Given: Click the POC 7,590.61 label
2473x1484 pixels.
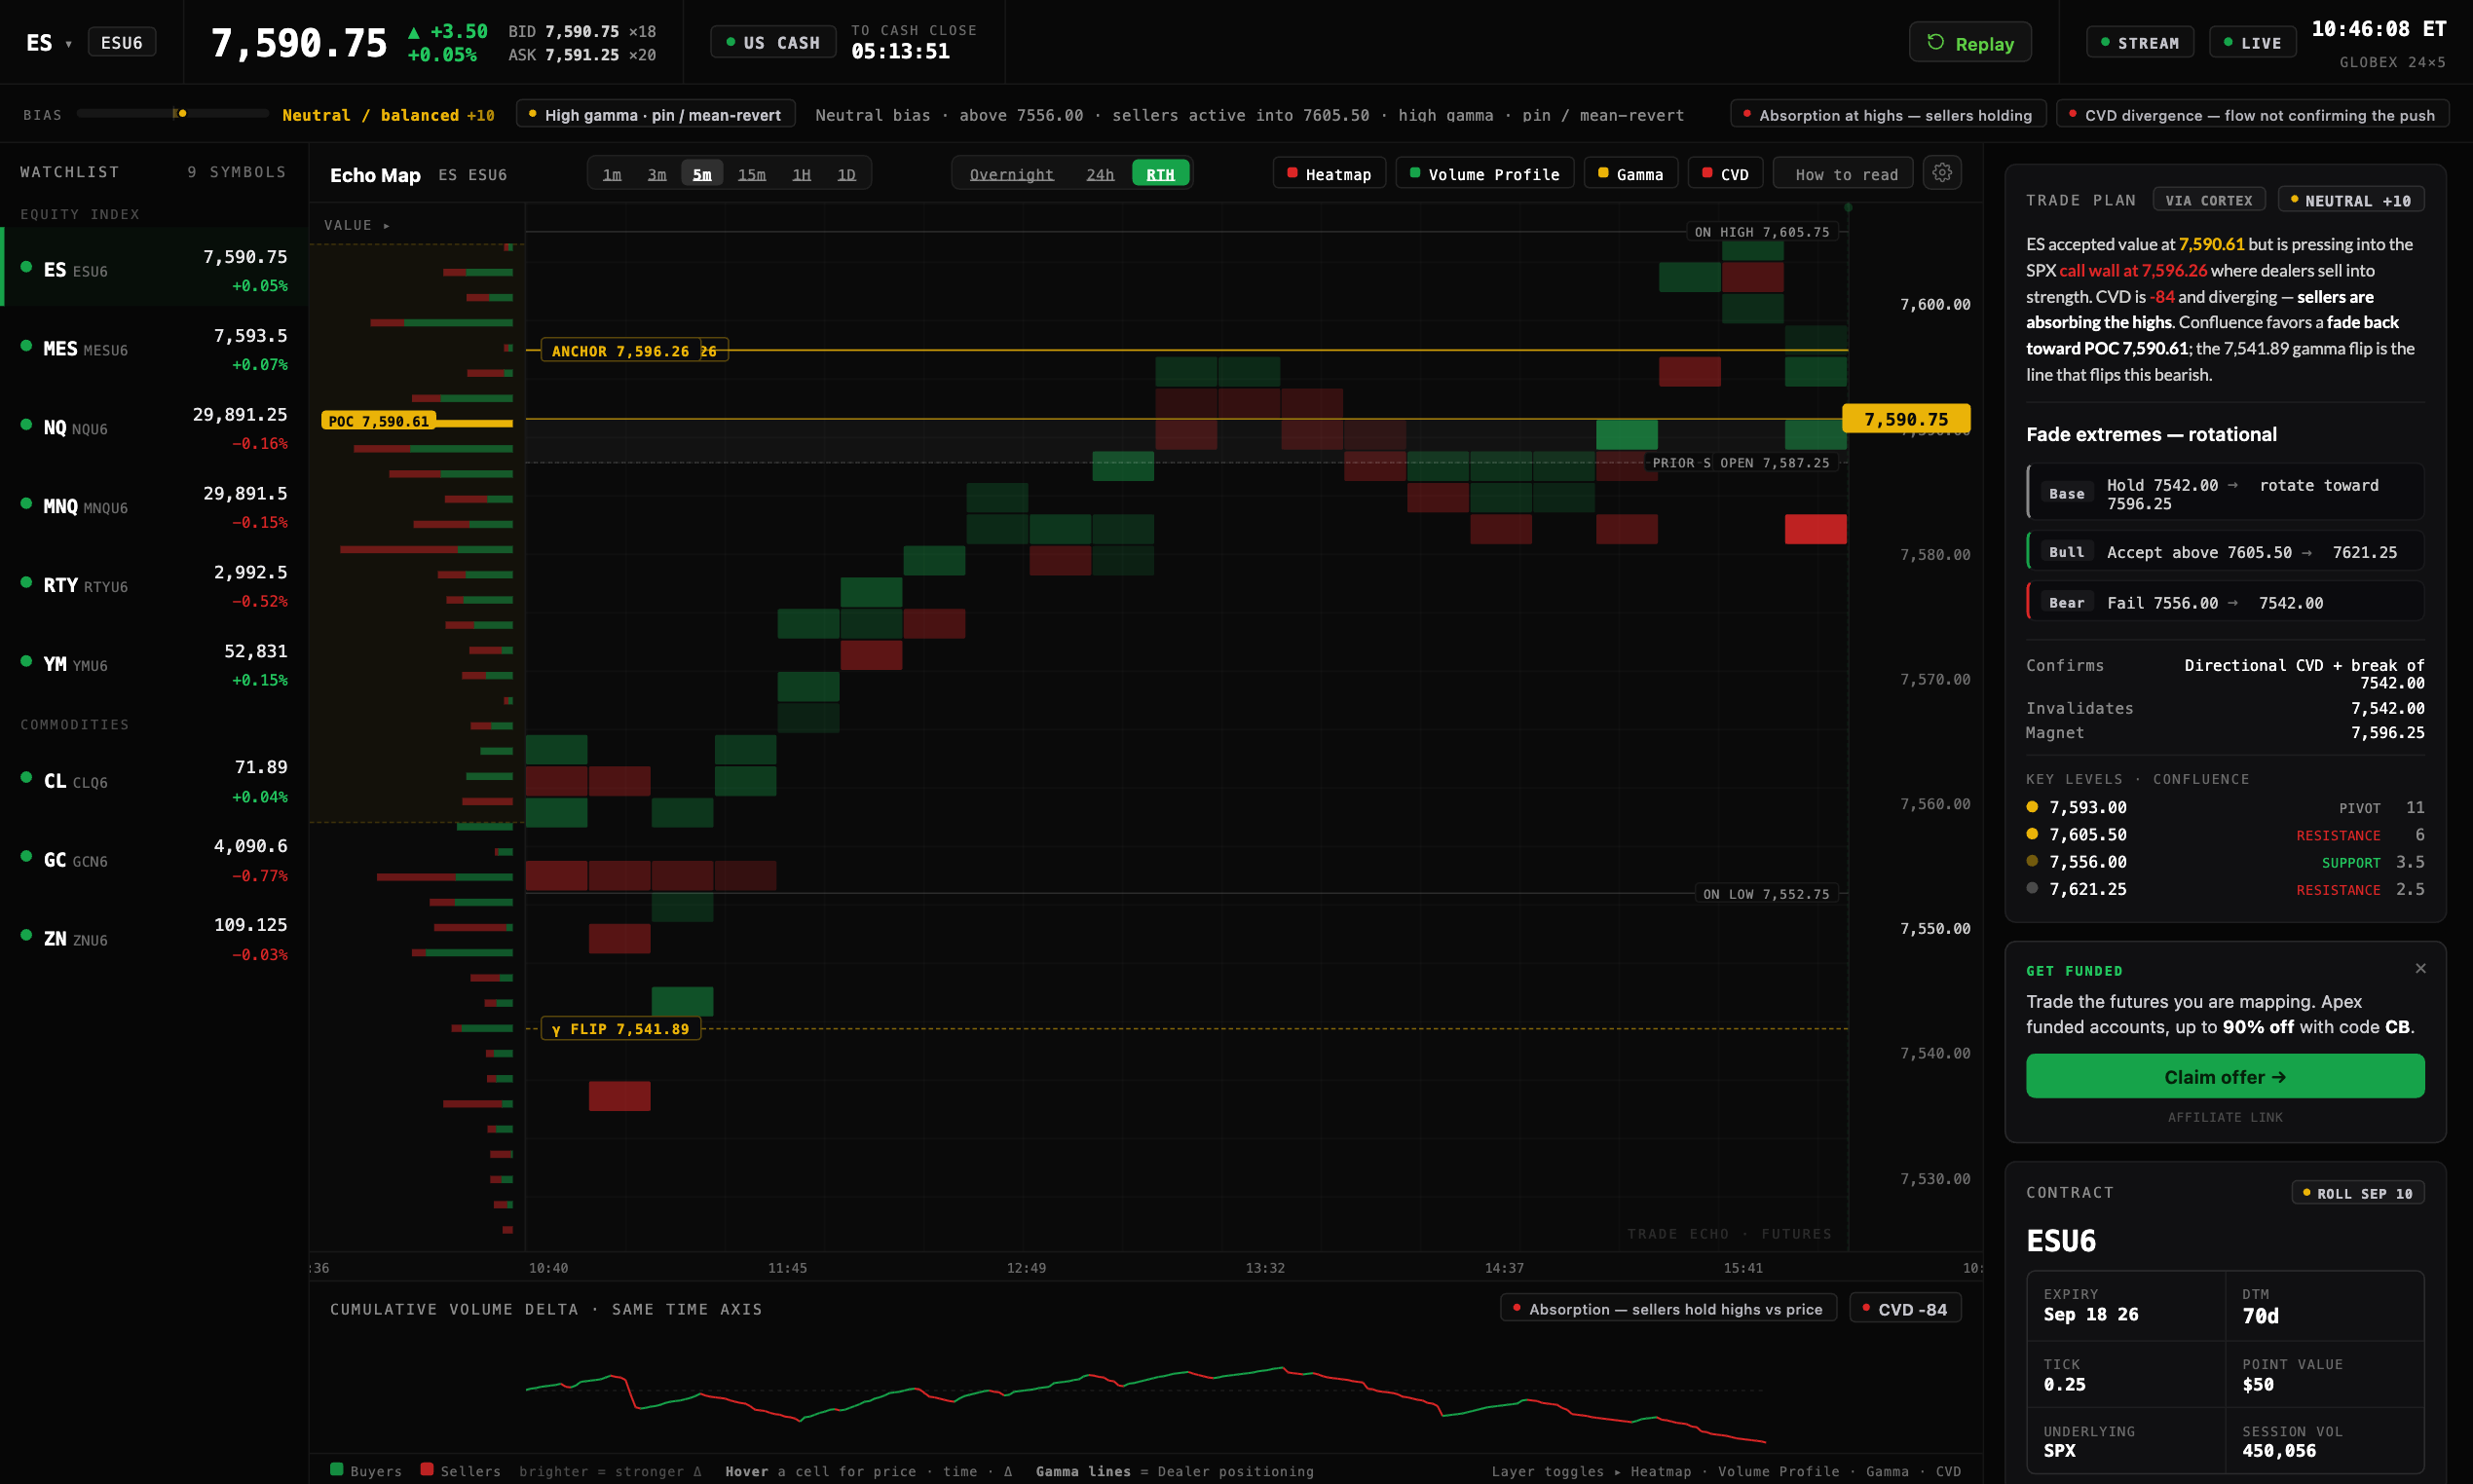Looking at the screenshot, I should coord(378,421).
